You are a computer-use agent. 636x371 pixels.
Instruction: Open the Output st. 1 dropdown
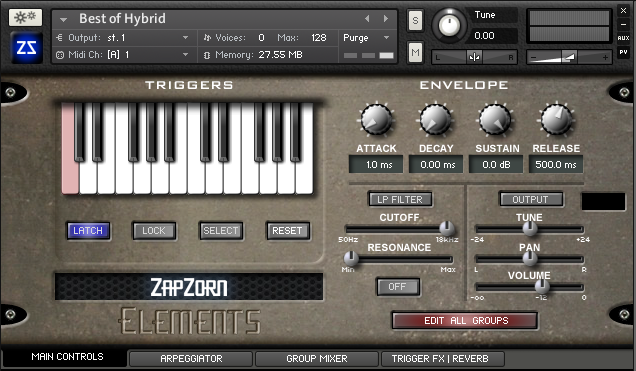coord(185,38)
